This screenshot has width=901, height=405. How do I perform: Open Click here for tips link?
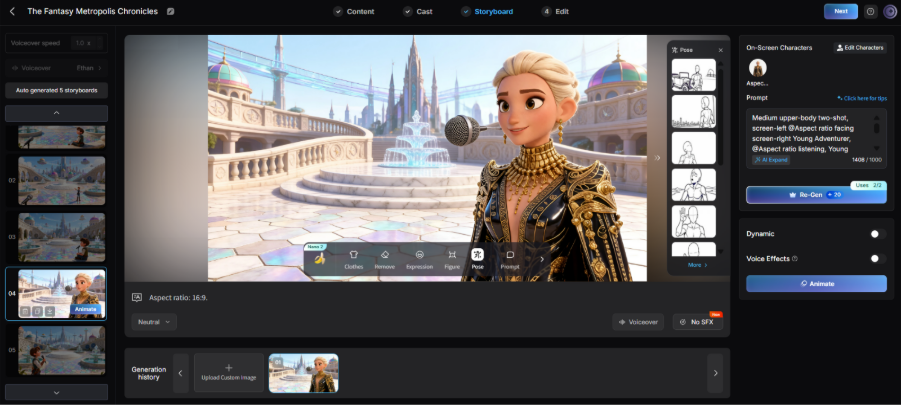(862, 98)
